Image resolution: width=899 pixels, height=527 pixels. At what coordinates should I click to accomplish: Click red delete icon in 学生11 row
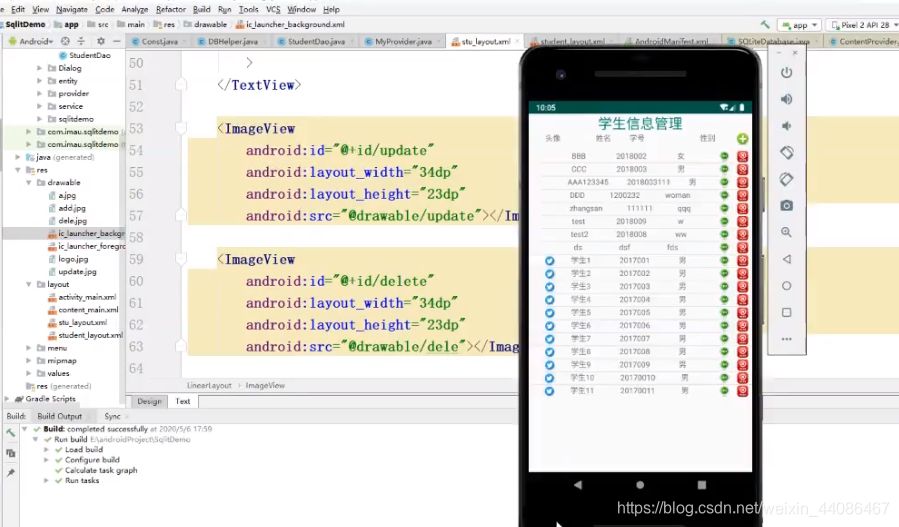click(x=742, y=391)
